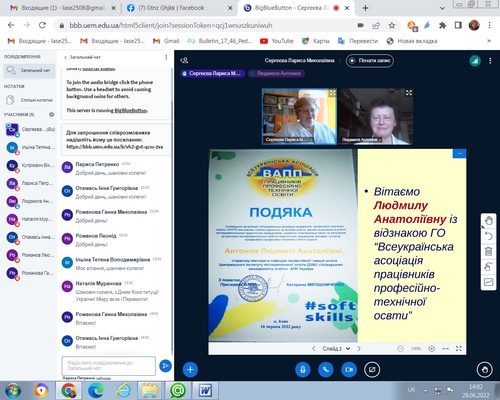Toggle the users list panel
This screenshot has height=400, width=500.
click(x=184, y=60)
